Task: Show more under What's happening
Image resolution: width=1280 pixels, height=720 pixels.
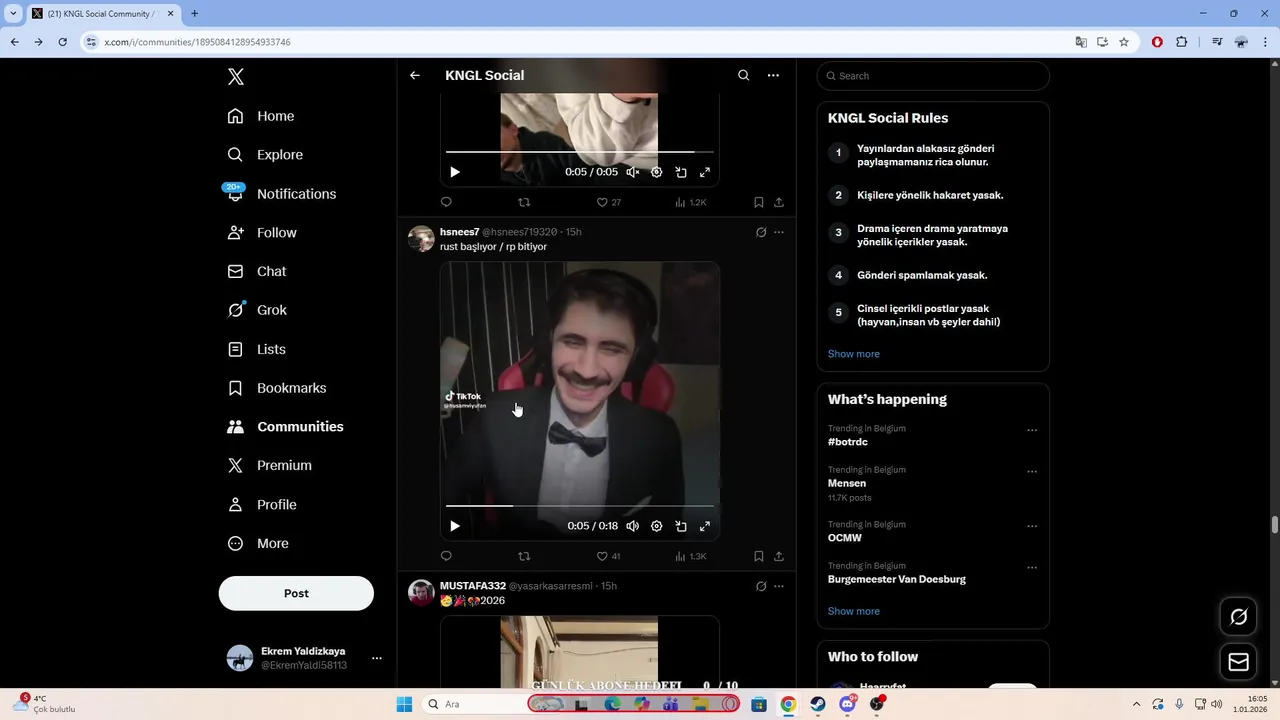Action: coord(854,611)
